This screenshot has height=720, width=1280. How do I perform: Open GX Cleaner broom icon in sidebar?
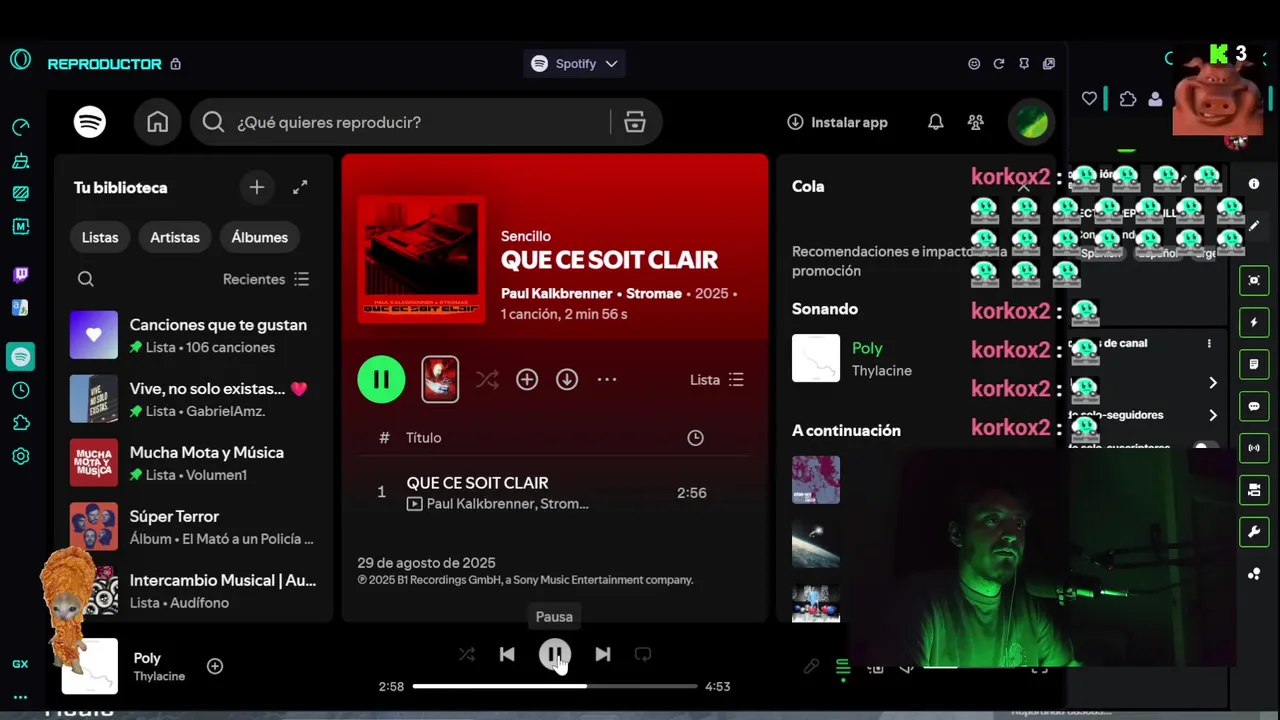click(x=20, y=160)
